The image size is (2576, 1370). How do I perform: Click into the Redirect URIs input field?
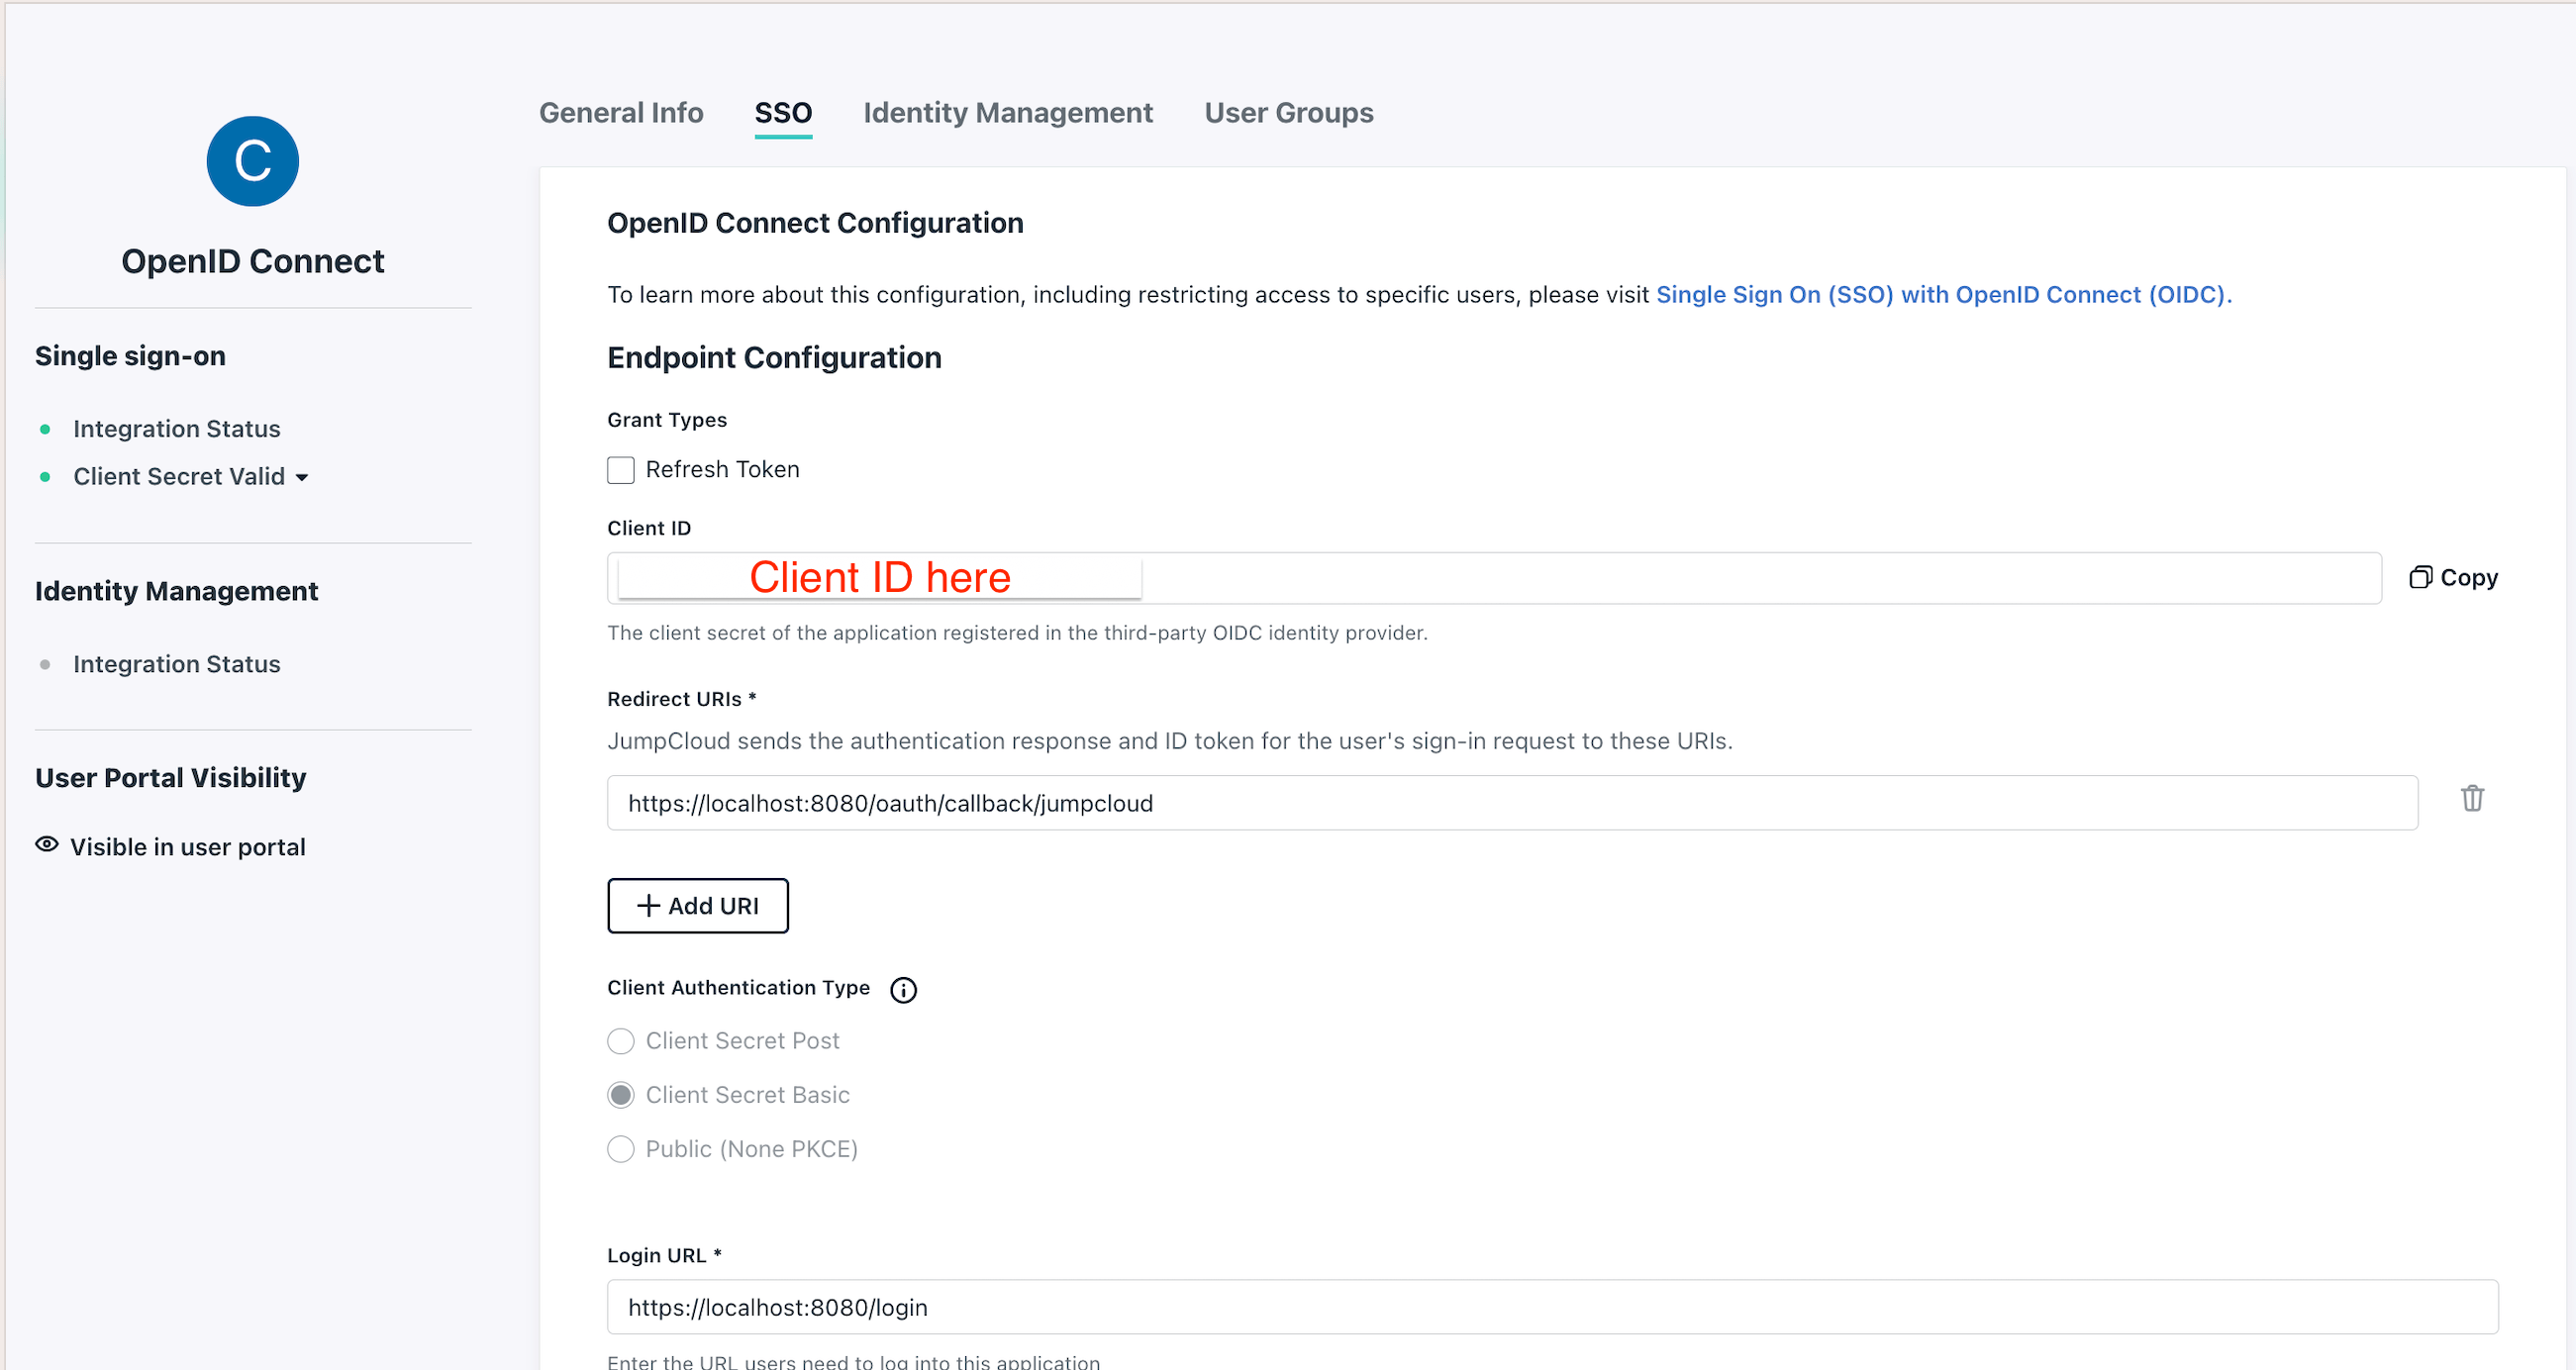(1512, 803)
